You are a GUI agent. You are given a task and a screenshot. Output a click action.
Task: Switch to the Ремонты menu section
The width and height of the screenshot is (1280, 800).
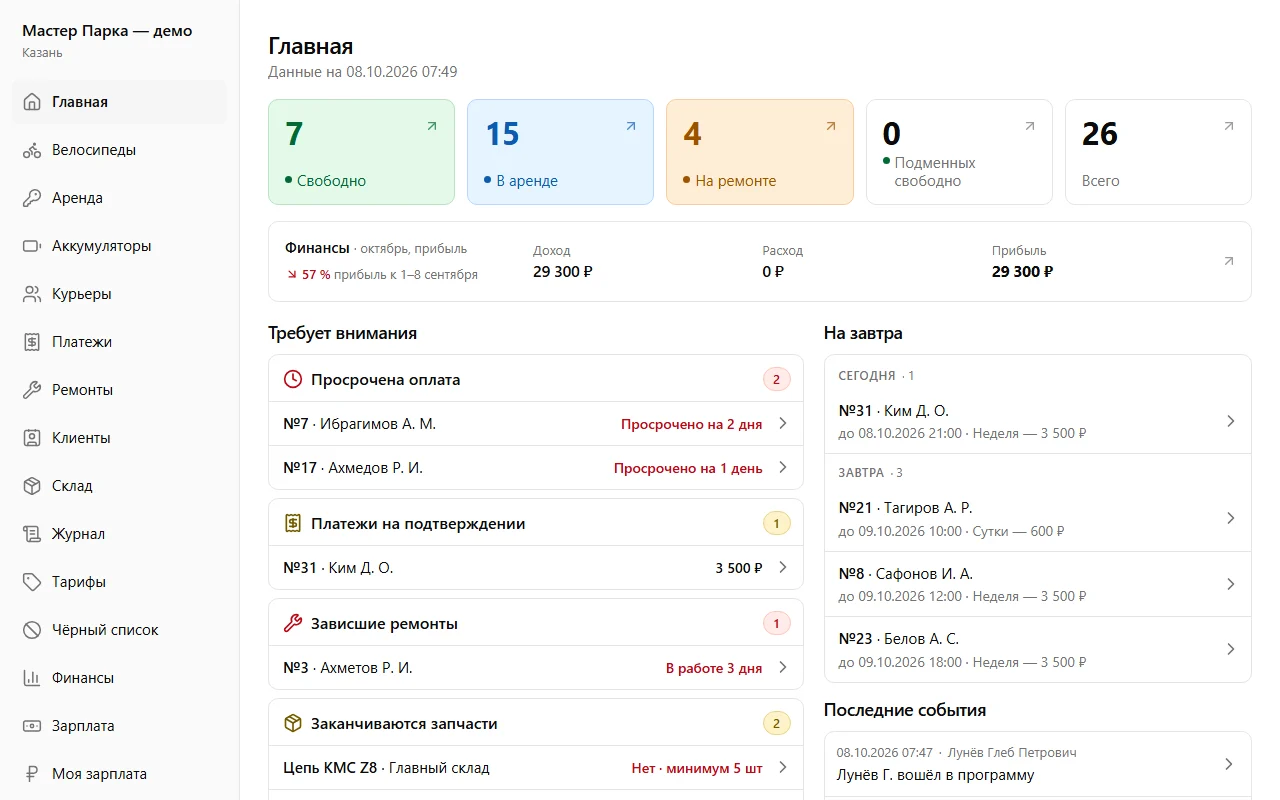point(120,390)
